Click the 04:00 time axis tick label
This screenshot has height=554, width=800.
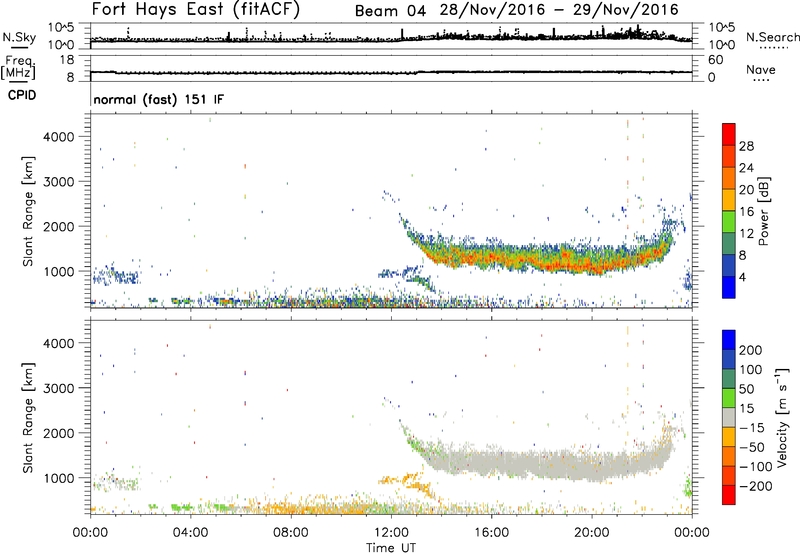(191, 533)
